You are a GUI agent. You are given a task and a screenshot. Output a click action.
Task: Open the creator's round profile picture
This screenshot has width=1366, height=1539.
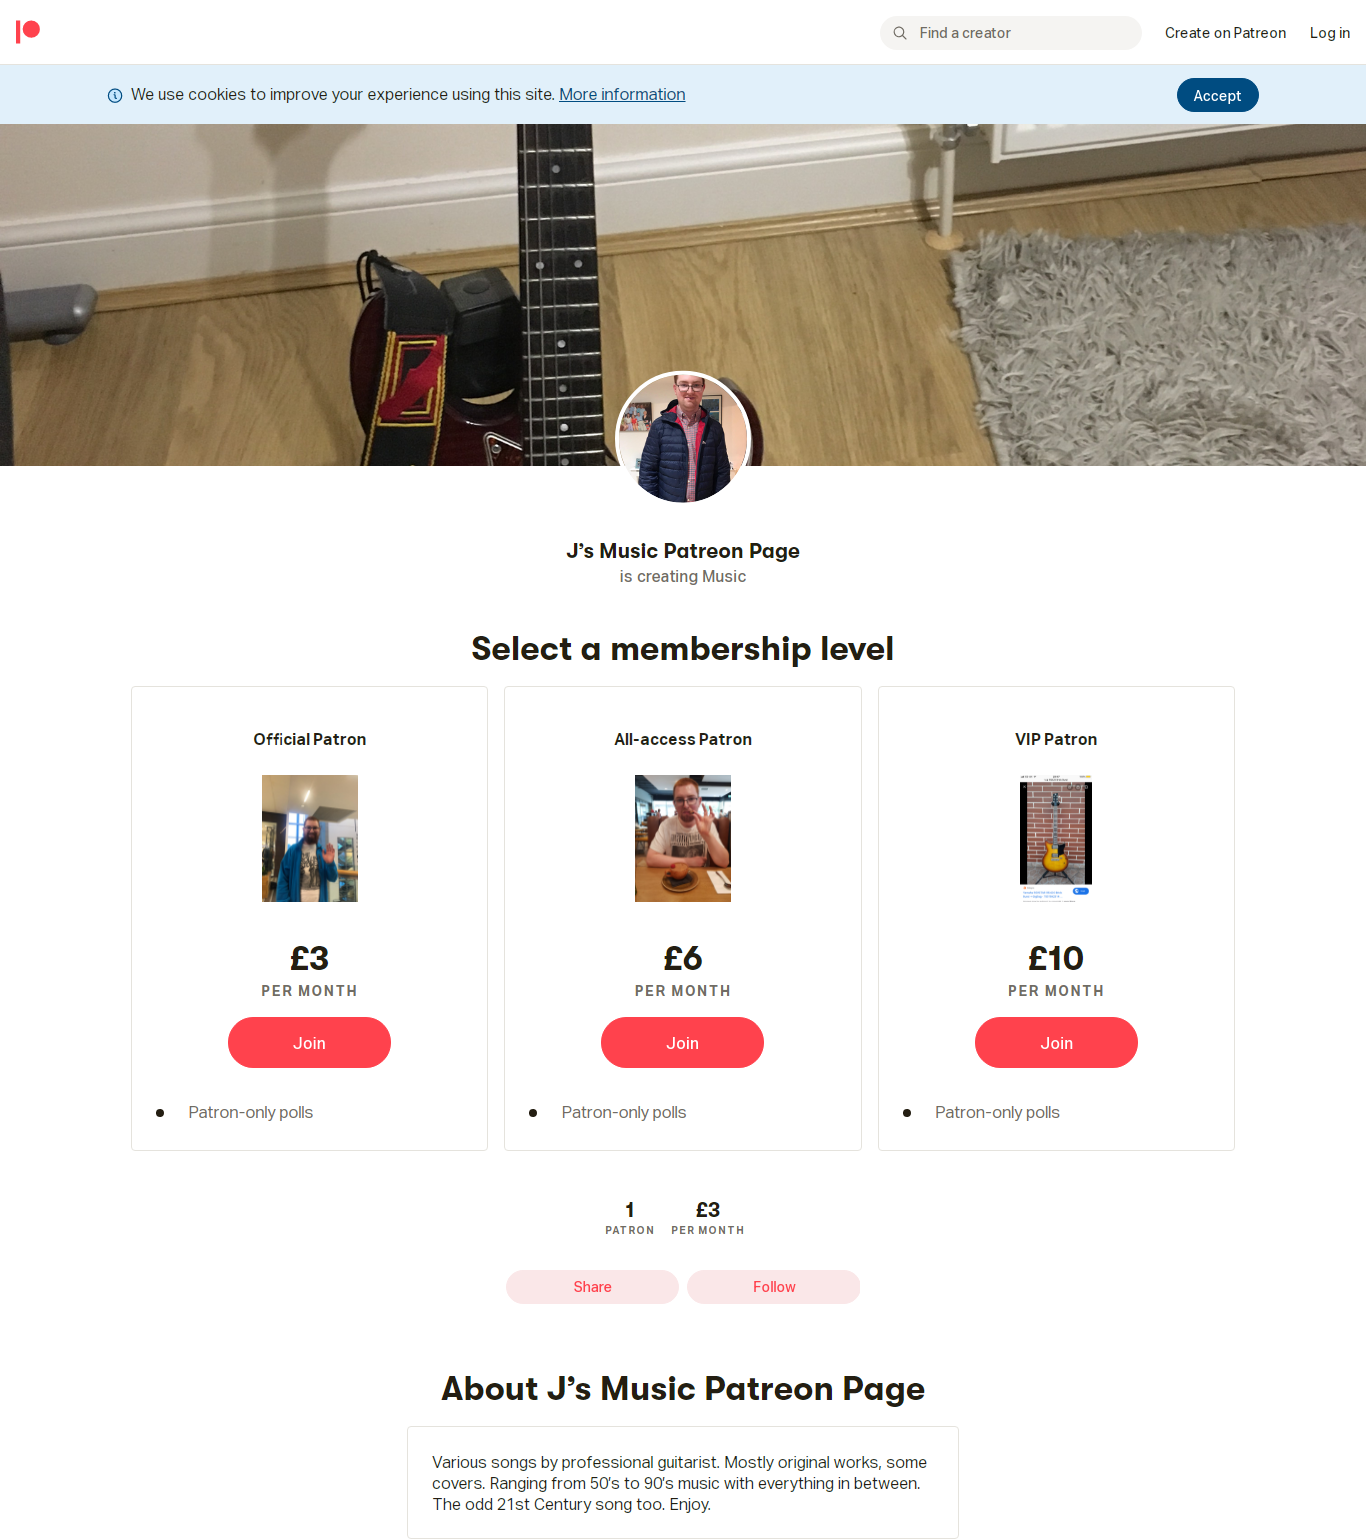(683, 437)
